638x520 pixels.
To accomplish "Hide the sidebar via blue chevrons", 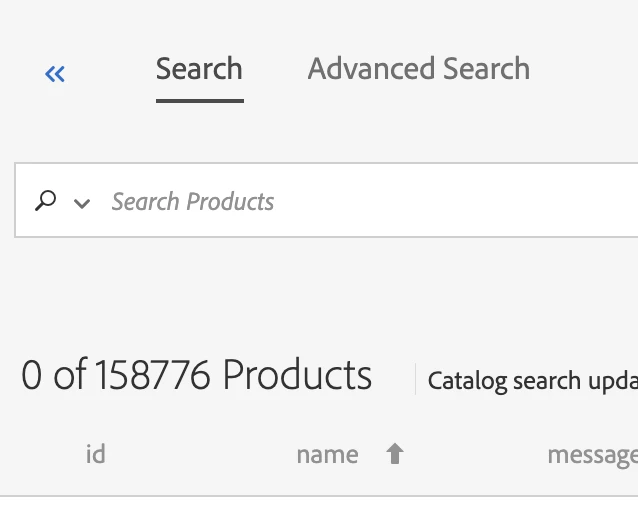I will [x=55, y=73].
